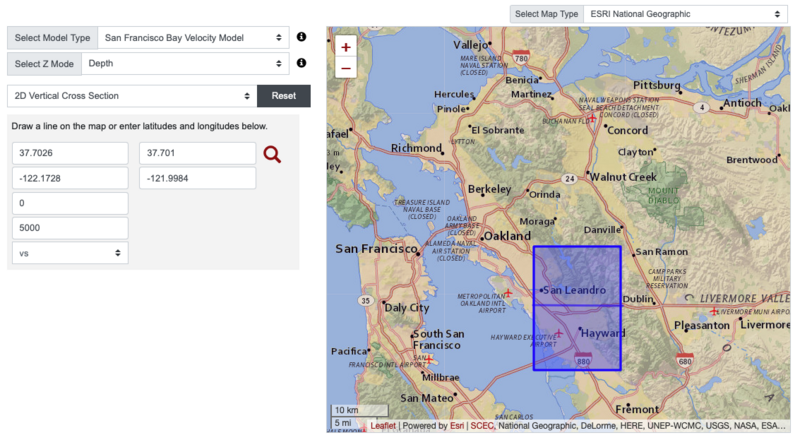Click the Interstate 880 shield on map
The height and width of the screenshot is (440, 800).
pyautogui.click(x=583, y=359)
